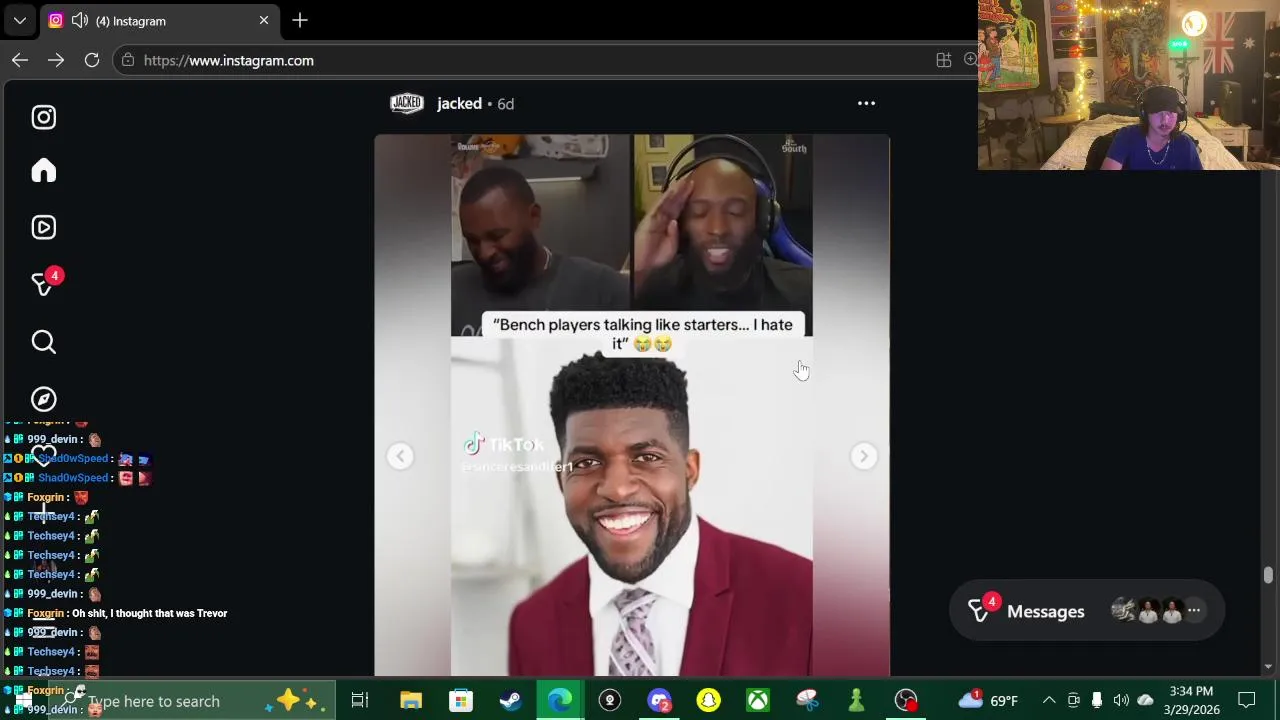Screen dimensions: 1280x720
Task: Show previous slide in carousel
Action: 400,456
